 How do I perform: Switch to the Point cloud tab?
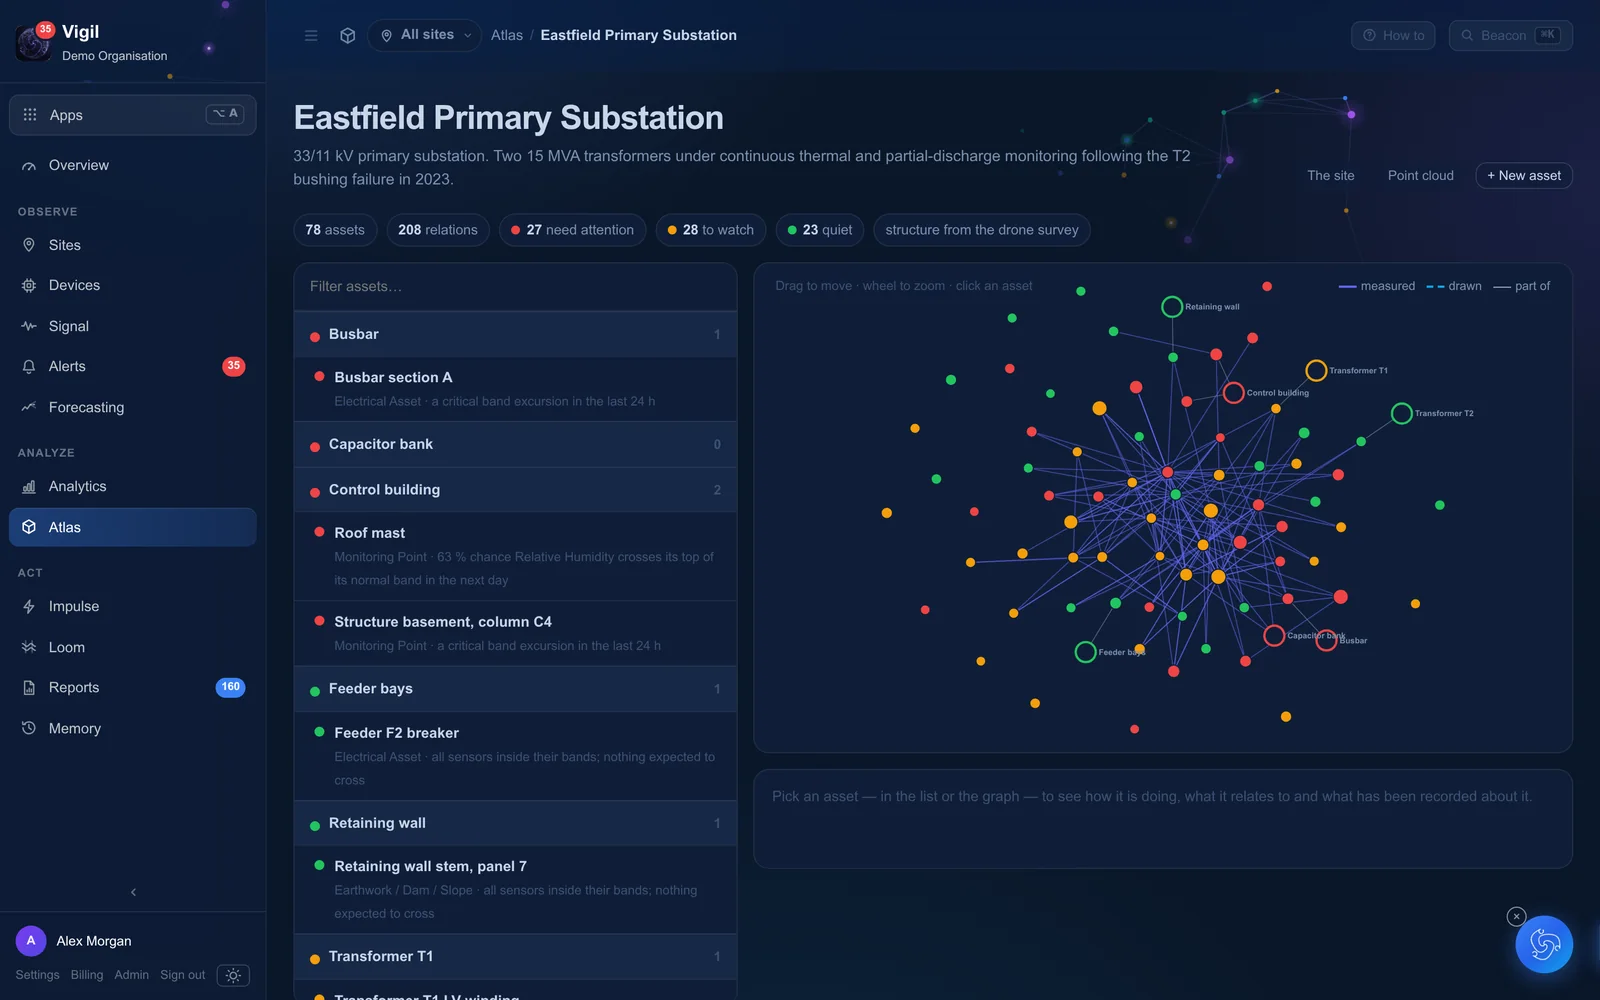pyautogui.click(x=1420, y=175)
